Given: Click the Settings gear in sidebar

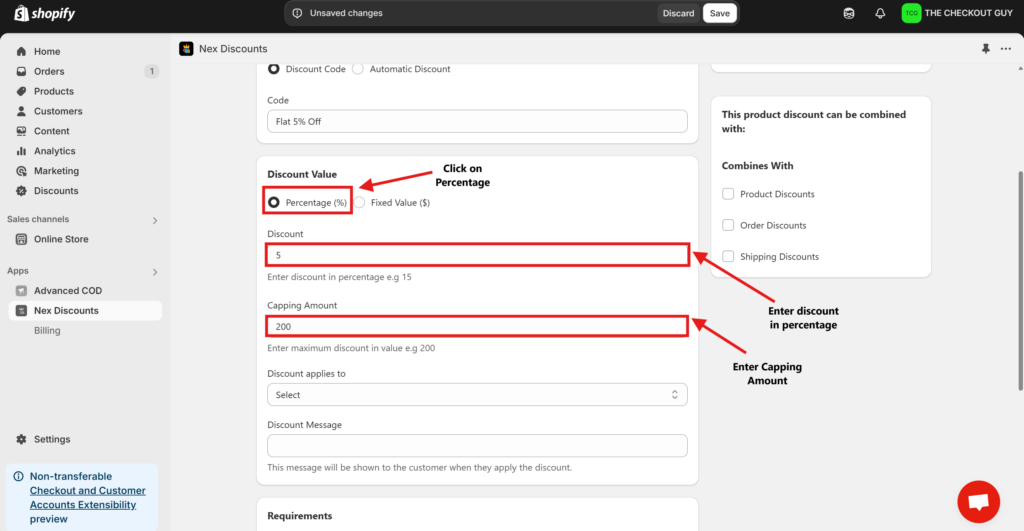Looking at the screenshot, I should click(x=22, y=439).
